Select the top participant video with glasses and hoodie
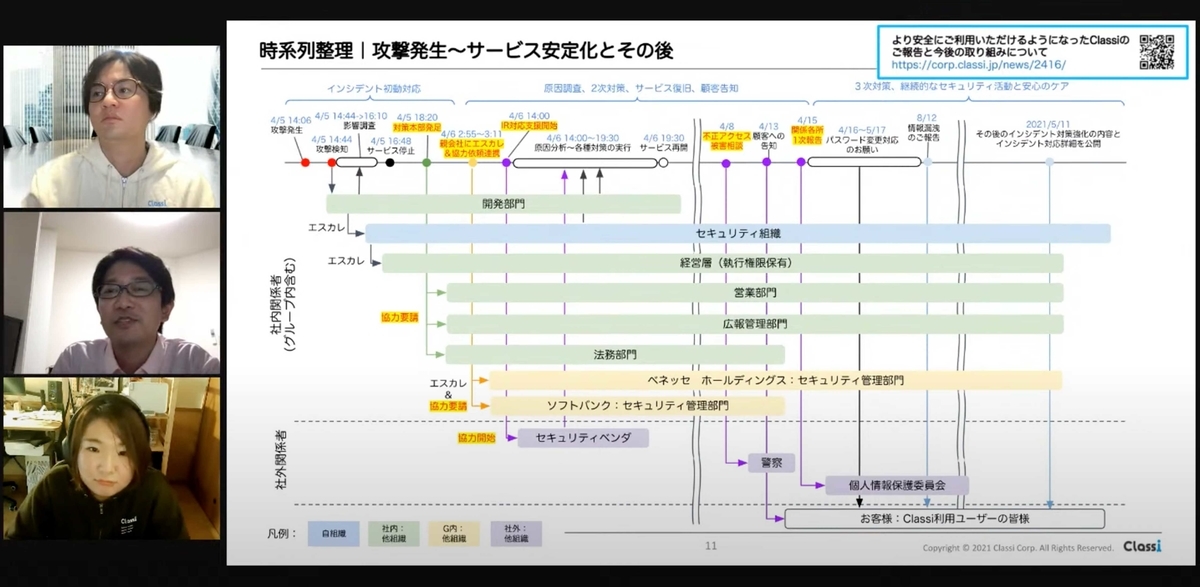 point(111,126)
